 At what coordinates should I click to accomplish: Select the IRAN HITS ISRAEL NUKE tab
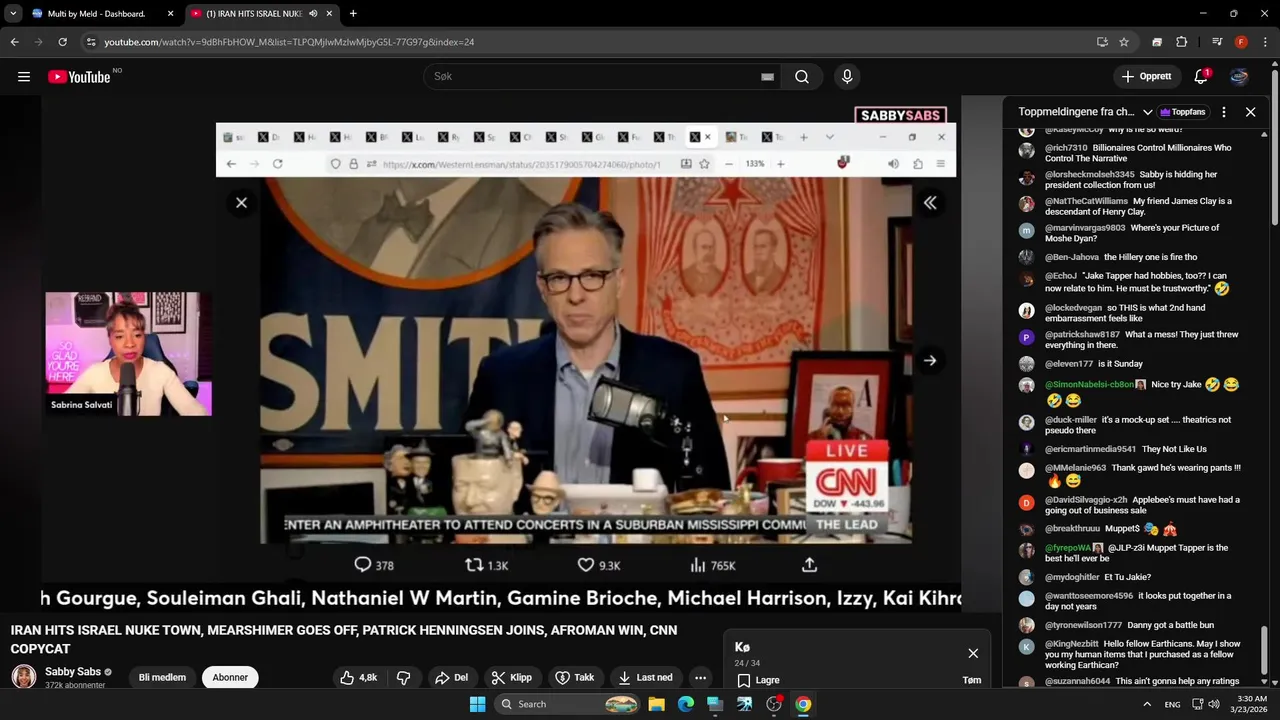254,14
